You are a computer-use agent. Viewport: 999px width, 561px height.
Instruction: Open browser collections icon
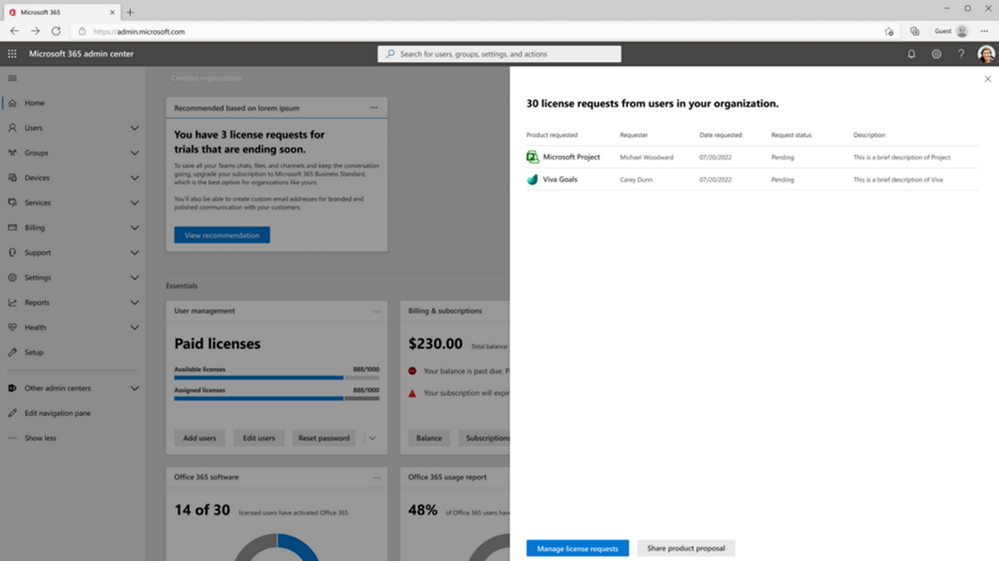pos(914,31)
